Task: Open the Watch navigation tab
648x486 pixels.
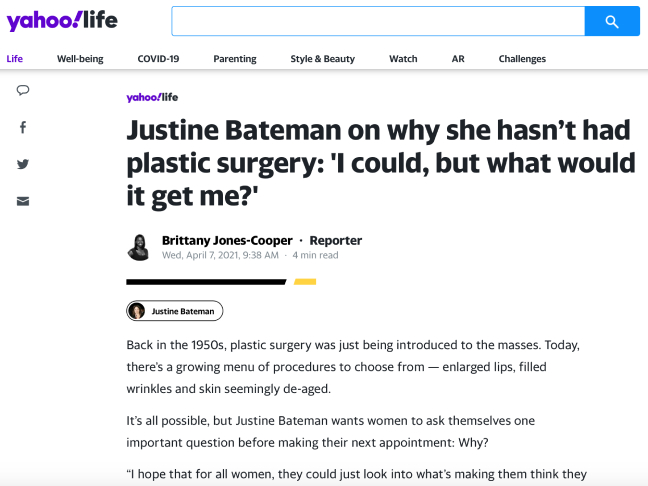Action: (403, 59)
